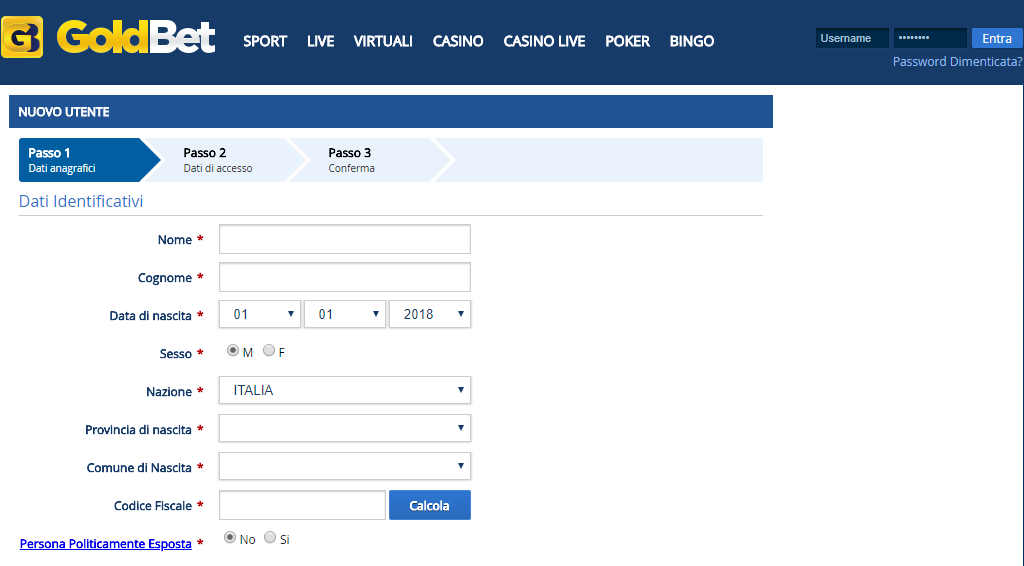Go to VIRTUALI menu item
Image resolution: width=1024 pixels, height=566 pixels.
click(x=383, y=41)
